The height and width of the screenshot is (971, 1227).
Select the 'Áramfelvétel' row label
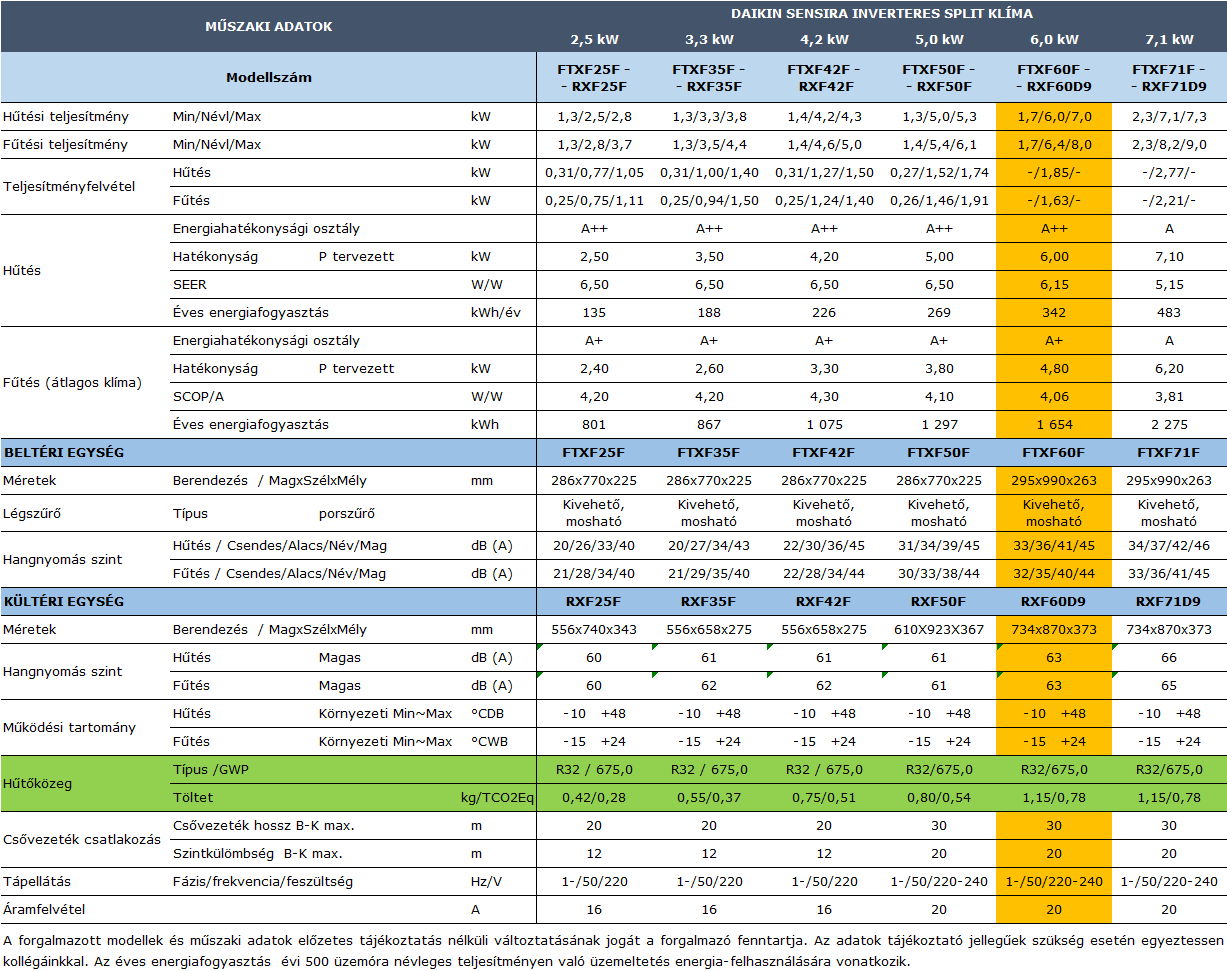click(x=44, y=909)
